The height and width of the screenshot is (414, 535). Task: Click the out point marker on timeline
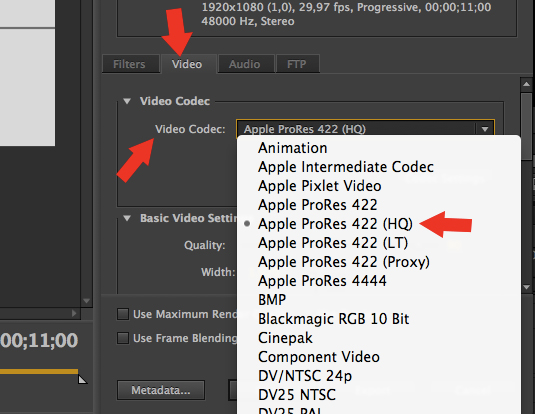point(82,379)
